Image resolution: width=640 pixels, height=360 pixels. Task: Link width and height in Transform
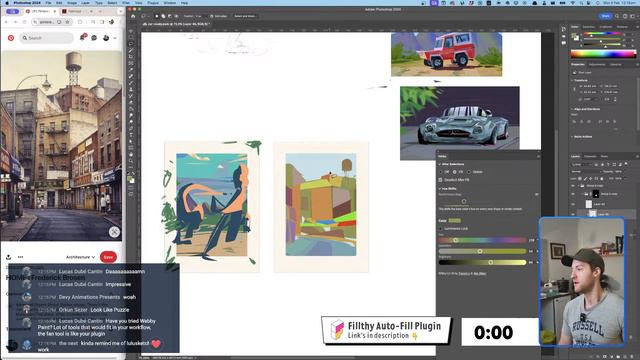(575, 89)
